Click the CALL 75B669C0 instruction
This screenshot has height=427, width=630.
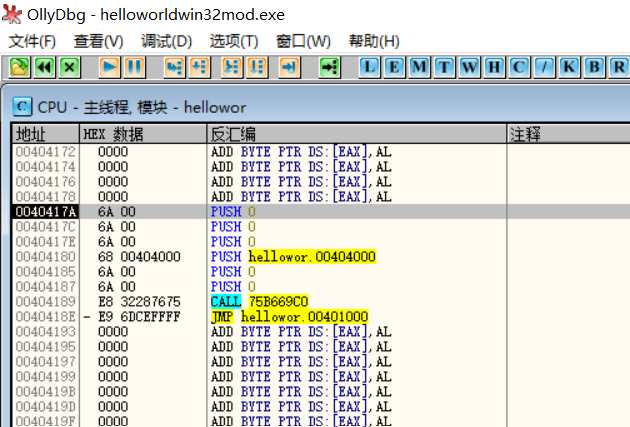(x=260, y=302)
